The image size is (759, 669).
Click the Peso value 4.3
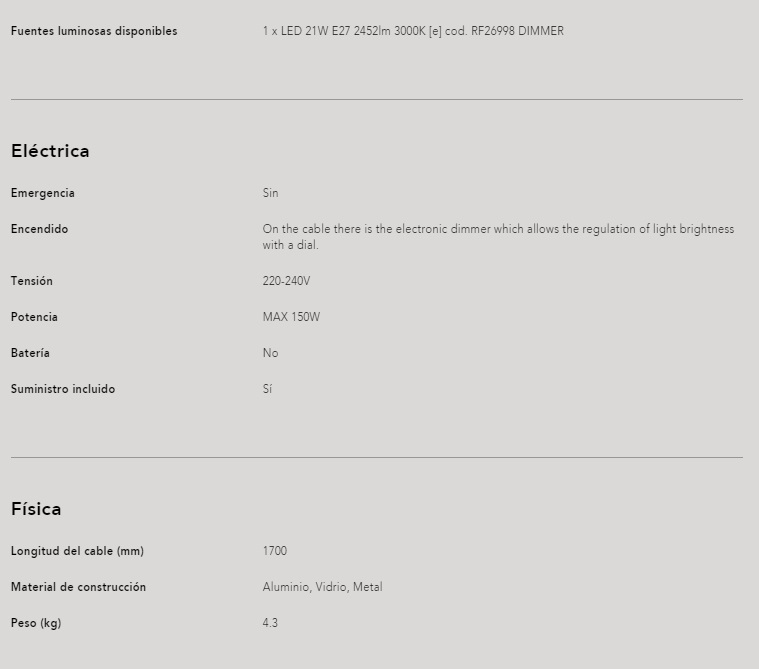(x=270, y=623)
